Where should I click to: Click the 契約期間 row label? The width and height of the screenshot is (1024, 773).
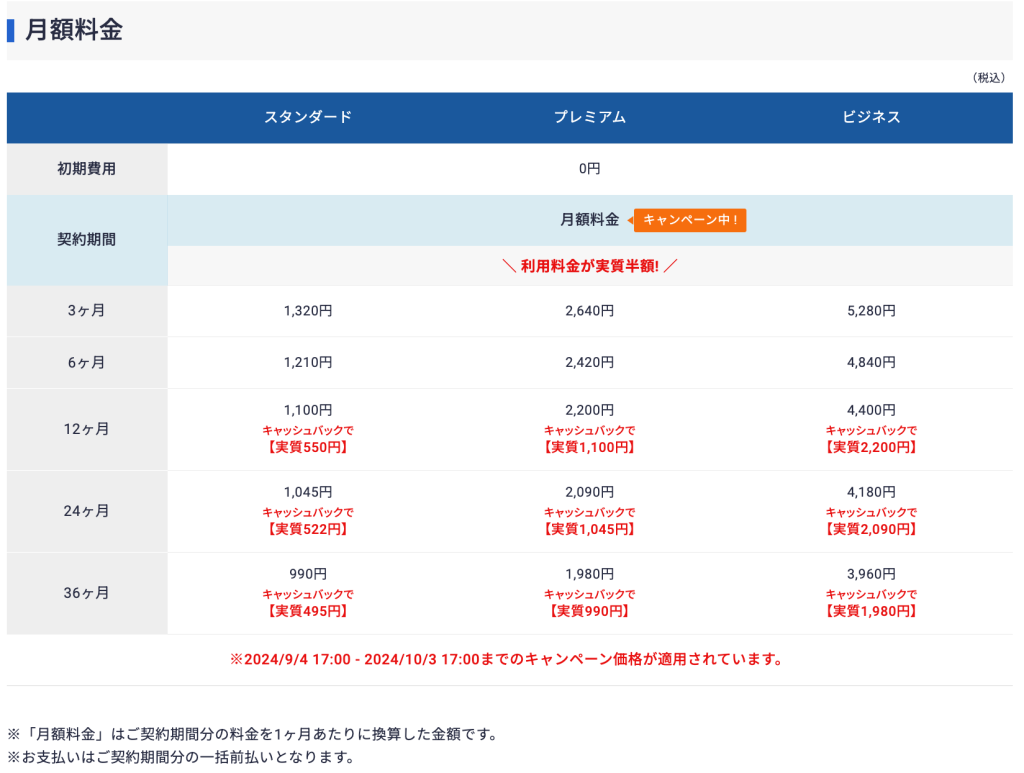point(87,240)
